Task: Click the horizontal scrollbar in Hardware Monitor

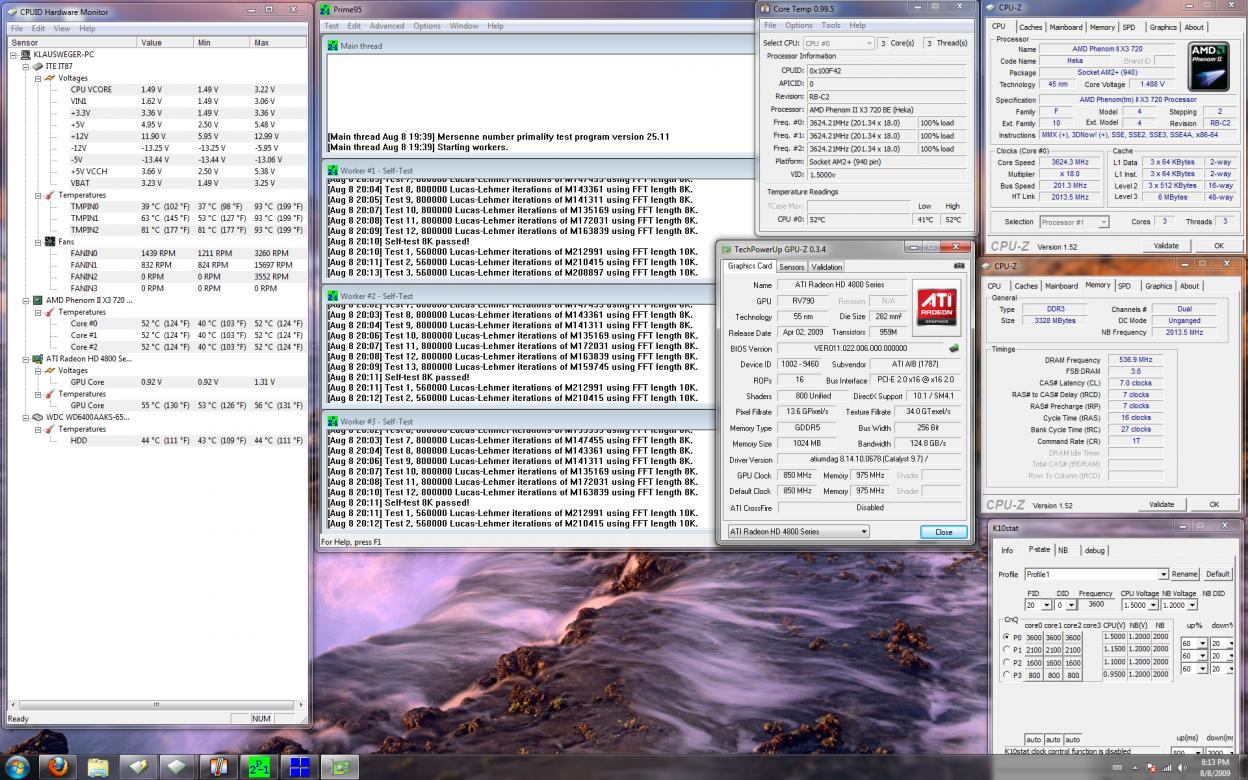Action: point(155,705)
